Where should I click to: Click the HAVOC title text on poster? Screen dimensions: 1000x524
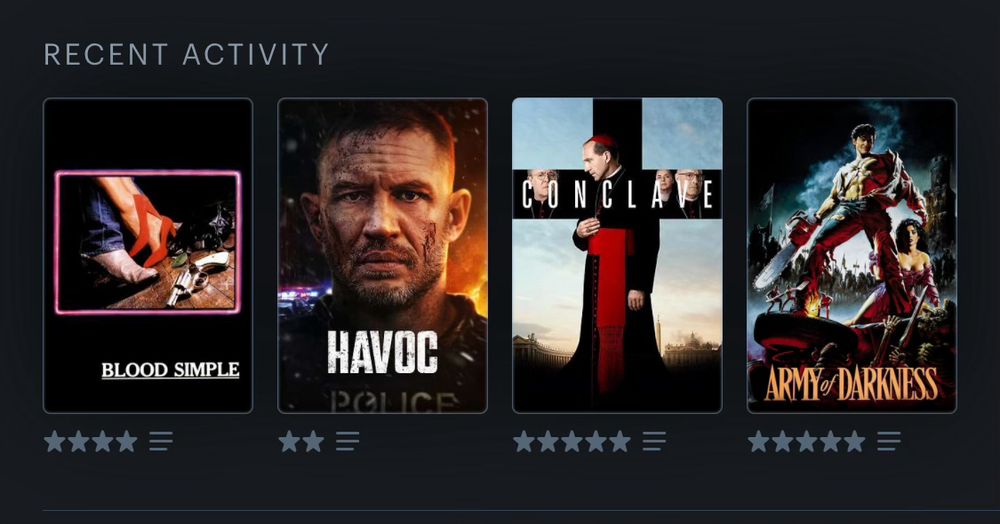pyautogui.click(x=383, y=352)
